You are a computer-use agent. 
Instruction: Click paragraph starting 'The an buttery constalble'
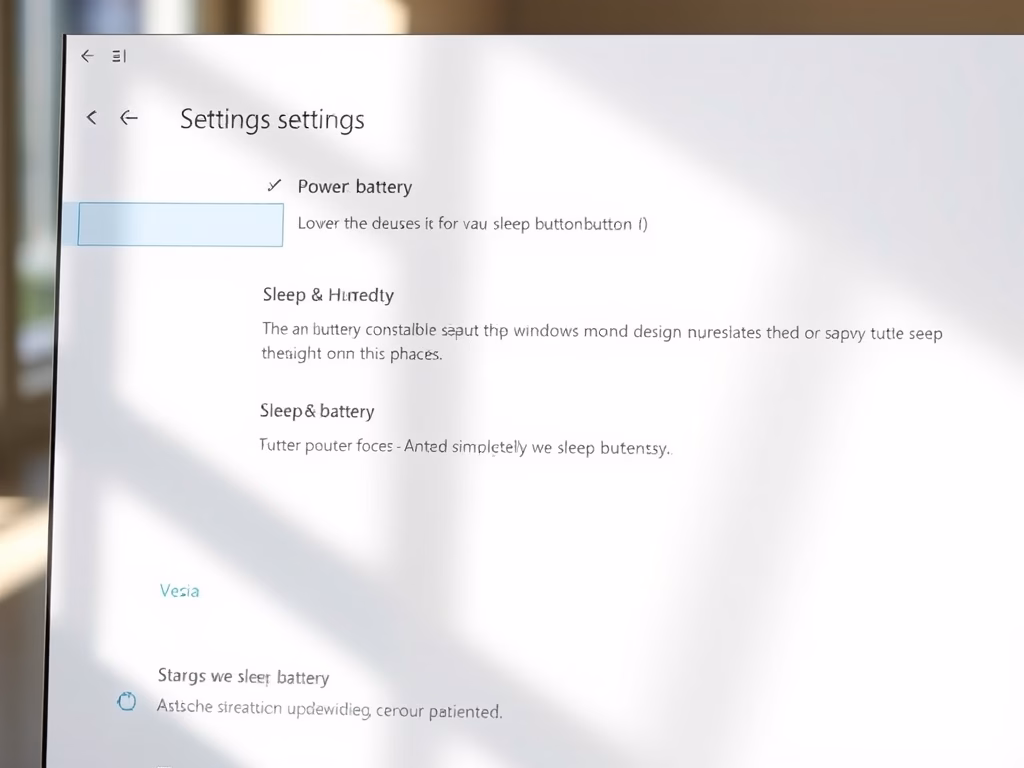601,342
